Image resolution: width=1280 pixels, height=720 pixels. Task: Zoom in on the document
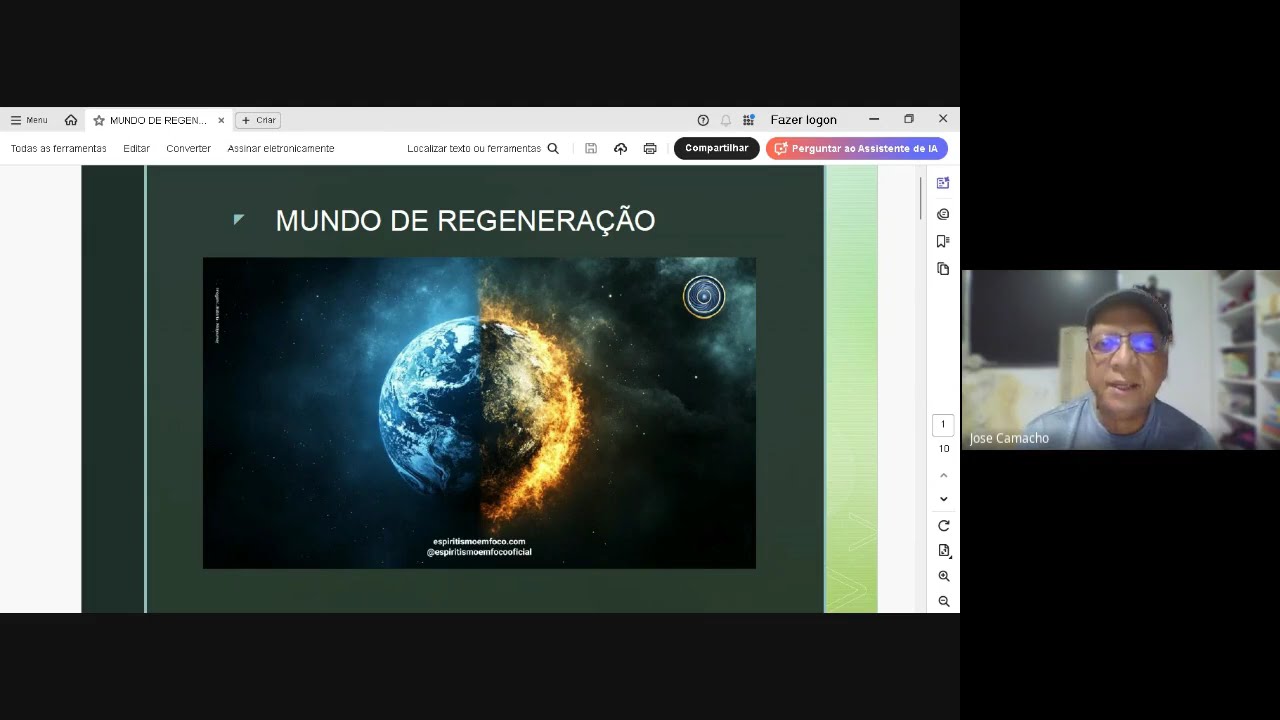(x=943, y=577)
